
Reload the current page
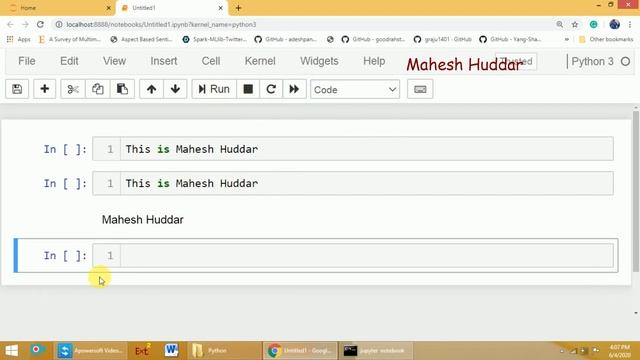coord(40,24)
